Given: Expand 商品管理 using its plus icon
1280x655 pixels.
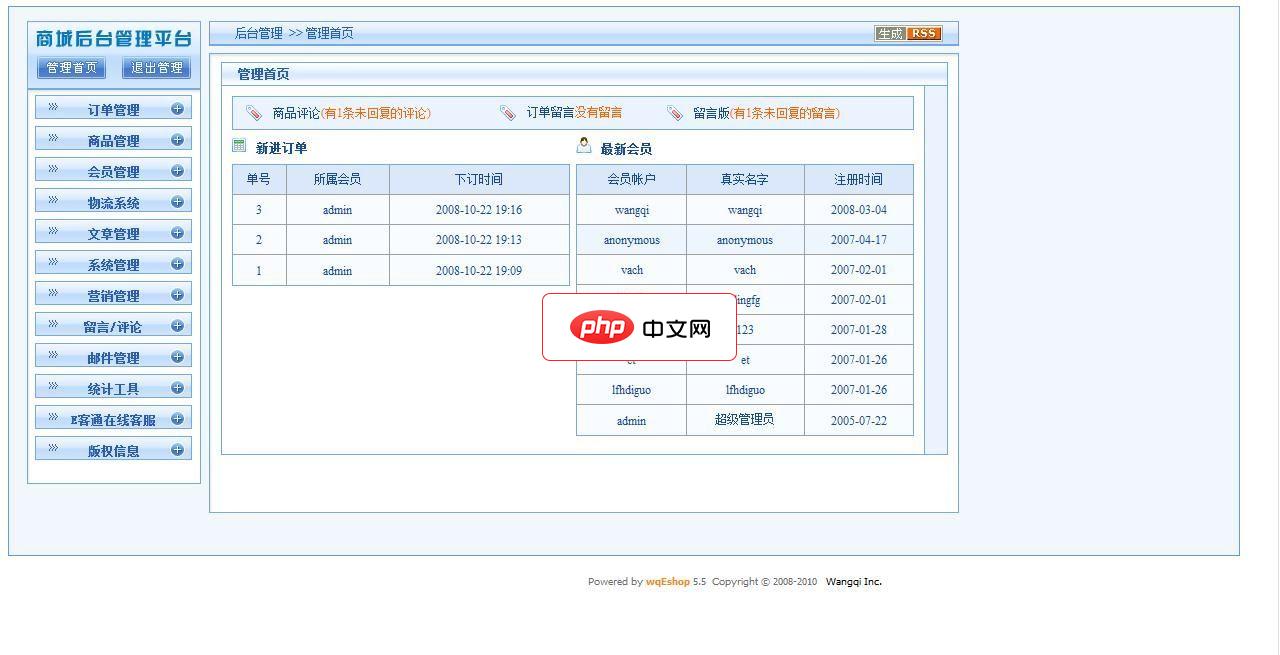Looking at the screenshot, I should 179,139.
